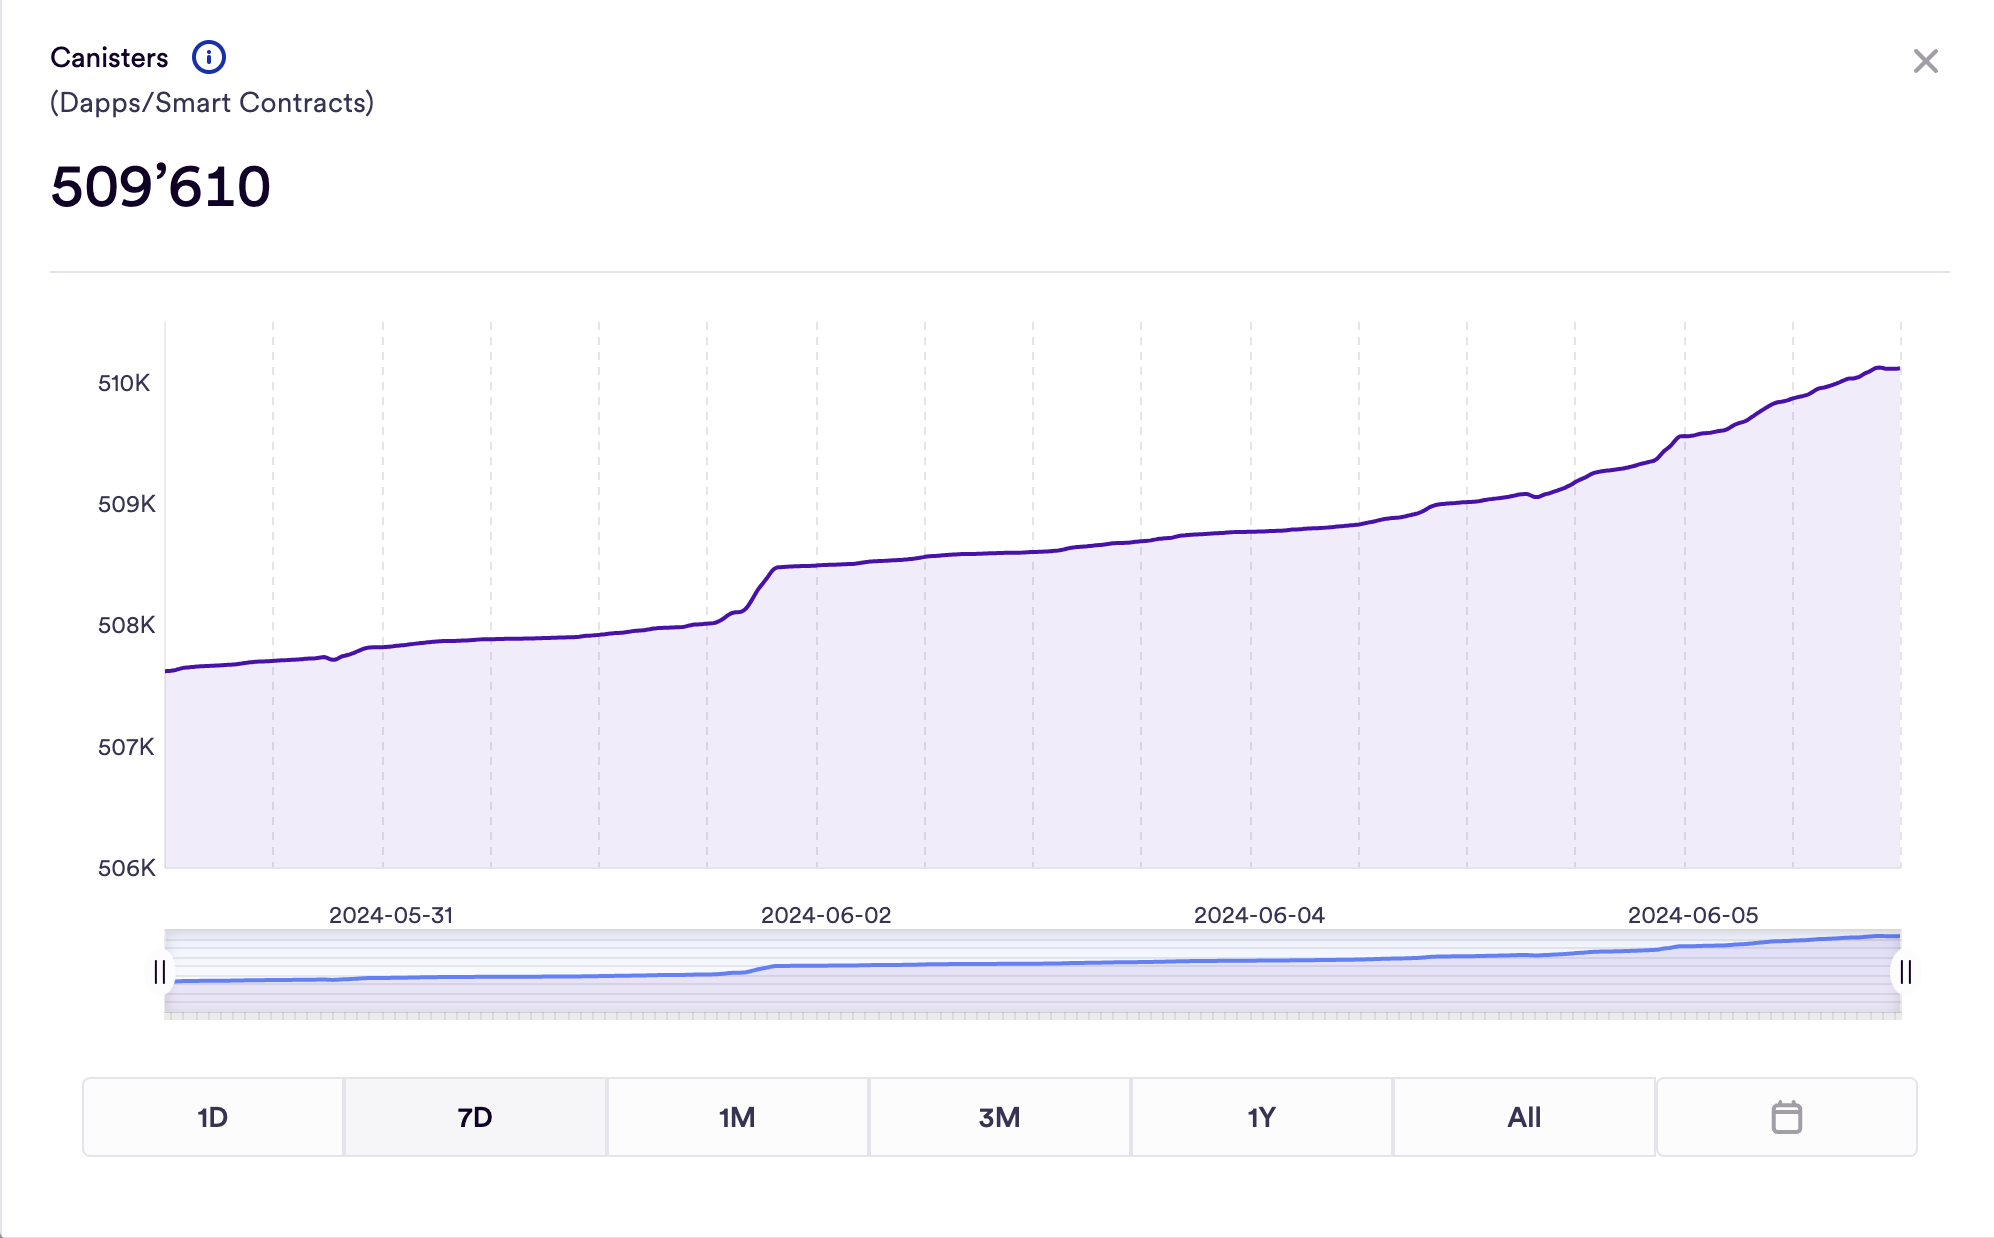Click the 2024-06-05 date axis label
This screenshot has height=1238, width=1994.
pos(1692,915)
